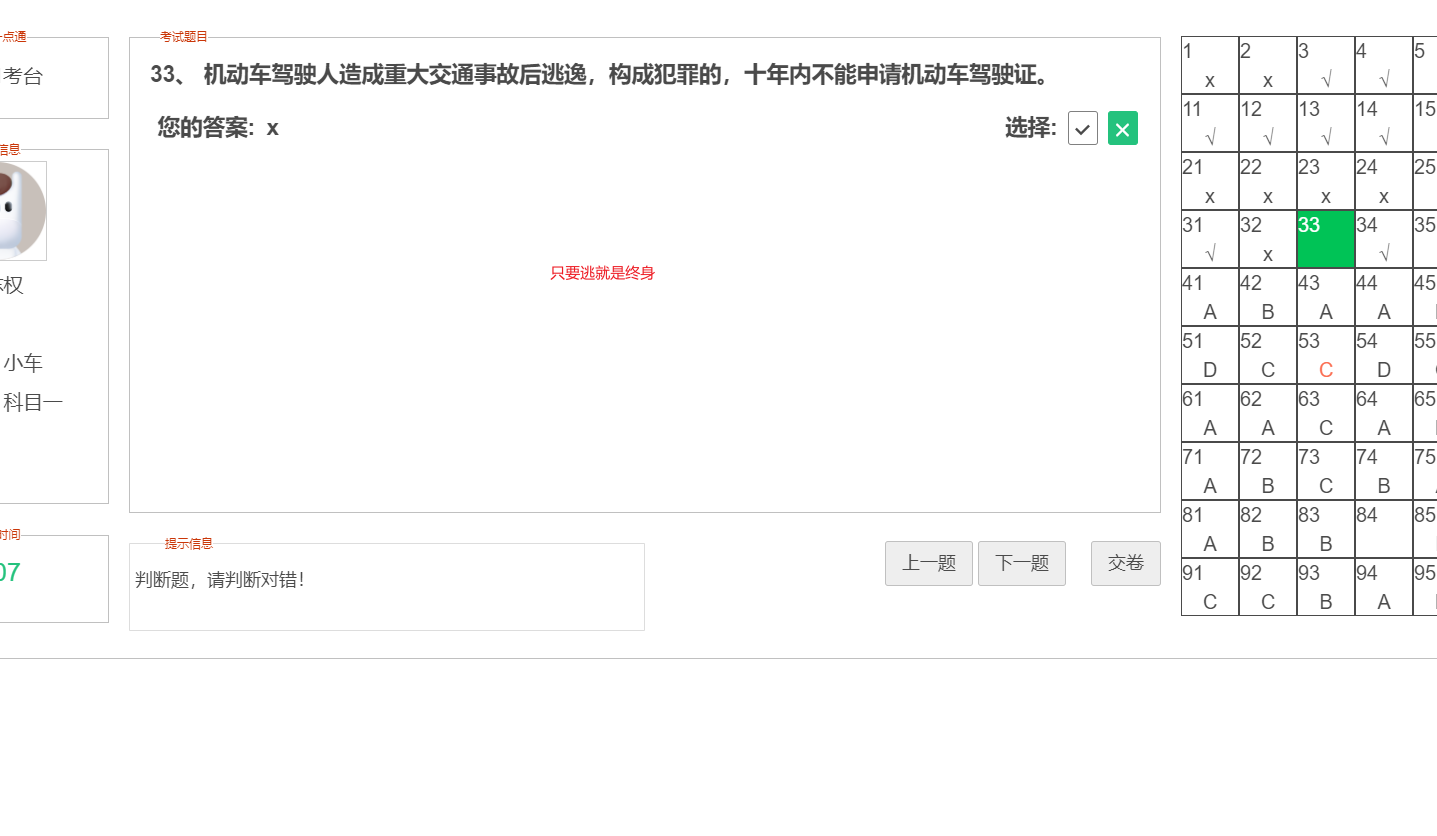Open question 53 showing the red C answer
This screenshot has height=836, width=1437.
(1324, 355)
